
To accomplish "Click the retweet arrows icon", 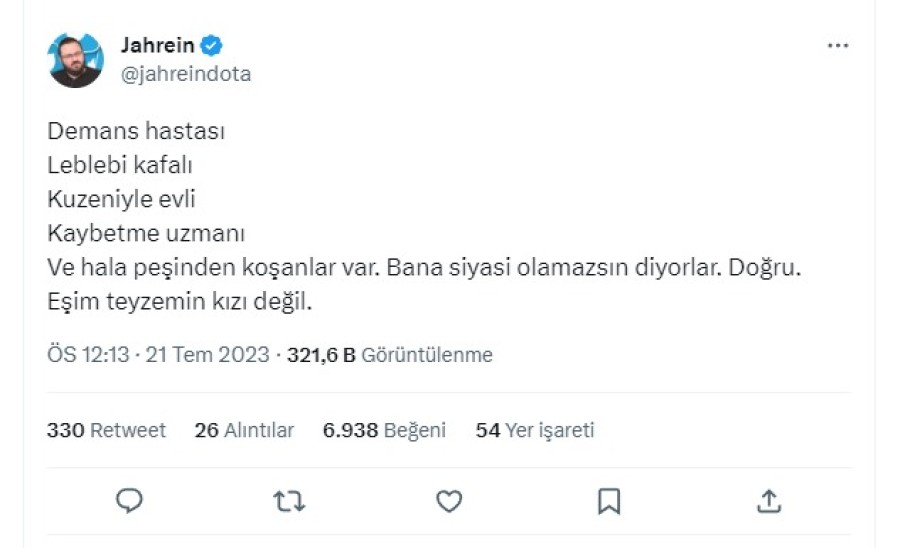I will pos(289,500).
